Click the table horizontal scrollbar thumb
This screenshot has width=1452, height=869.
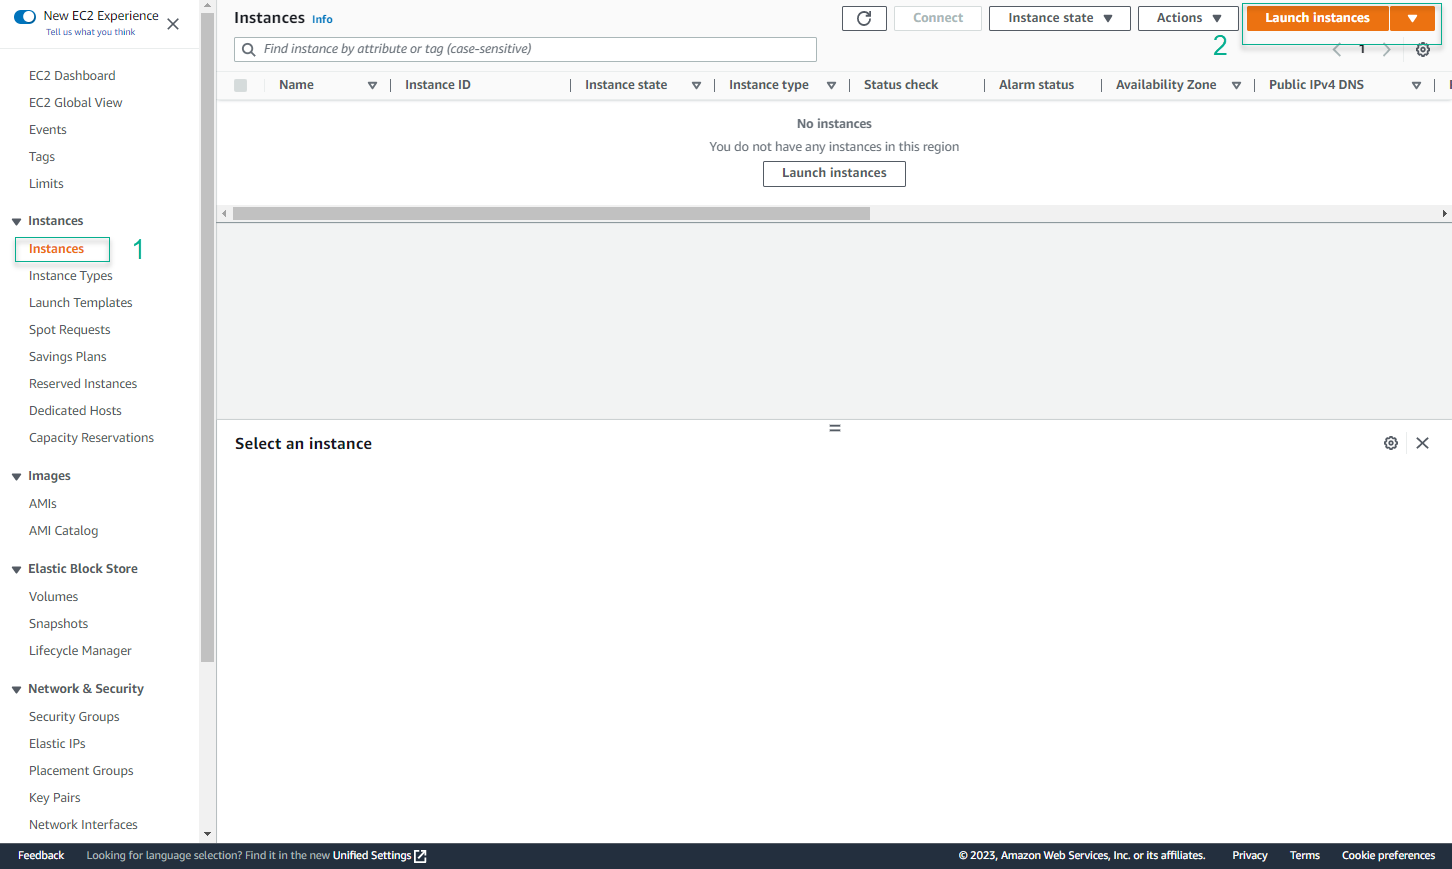point(551,213)
